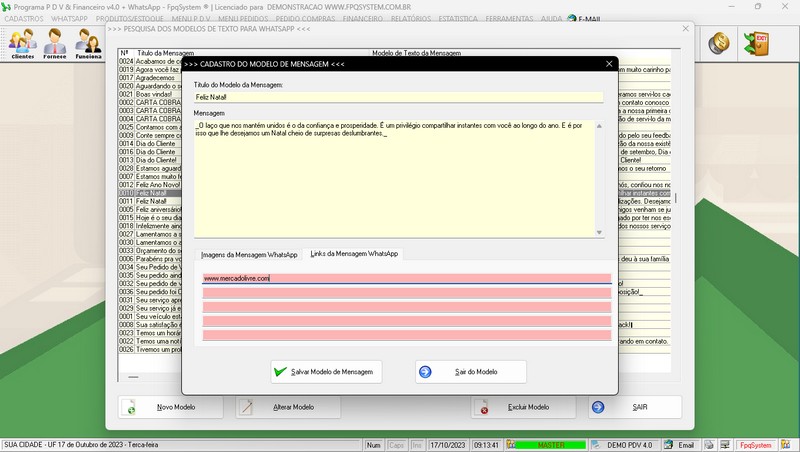
Task: Click the message text area scrollbar down arrow
Action: coord(600,233)
